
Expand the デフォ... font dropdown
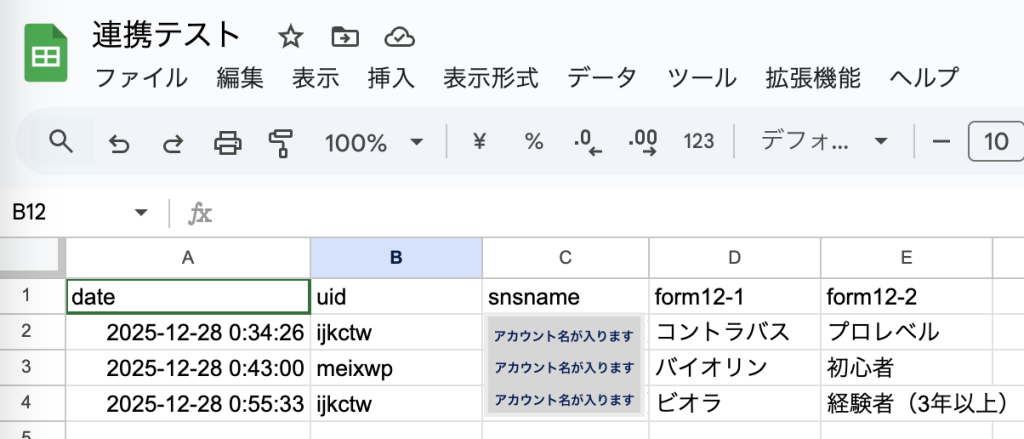(x=824, y=142)
